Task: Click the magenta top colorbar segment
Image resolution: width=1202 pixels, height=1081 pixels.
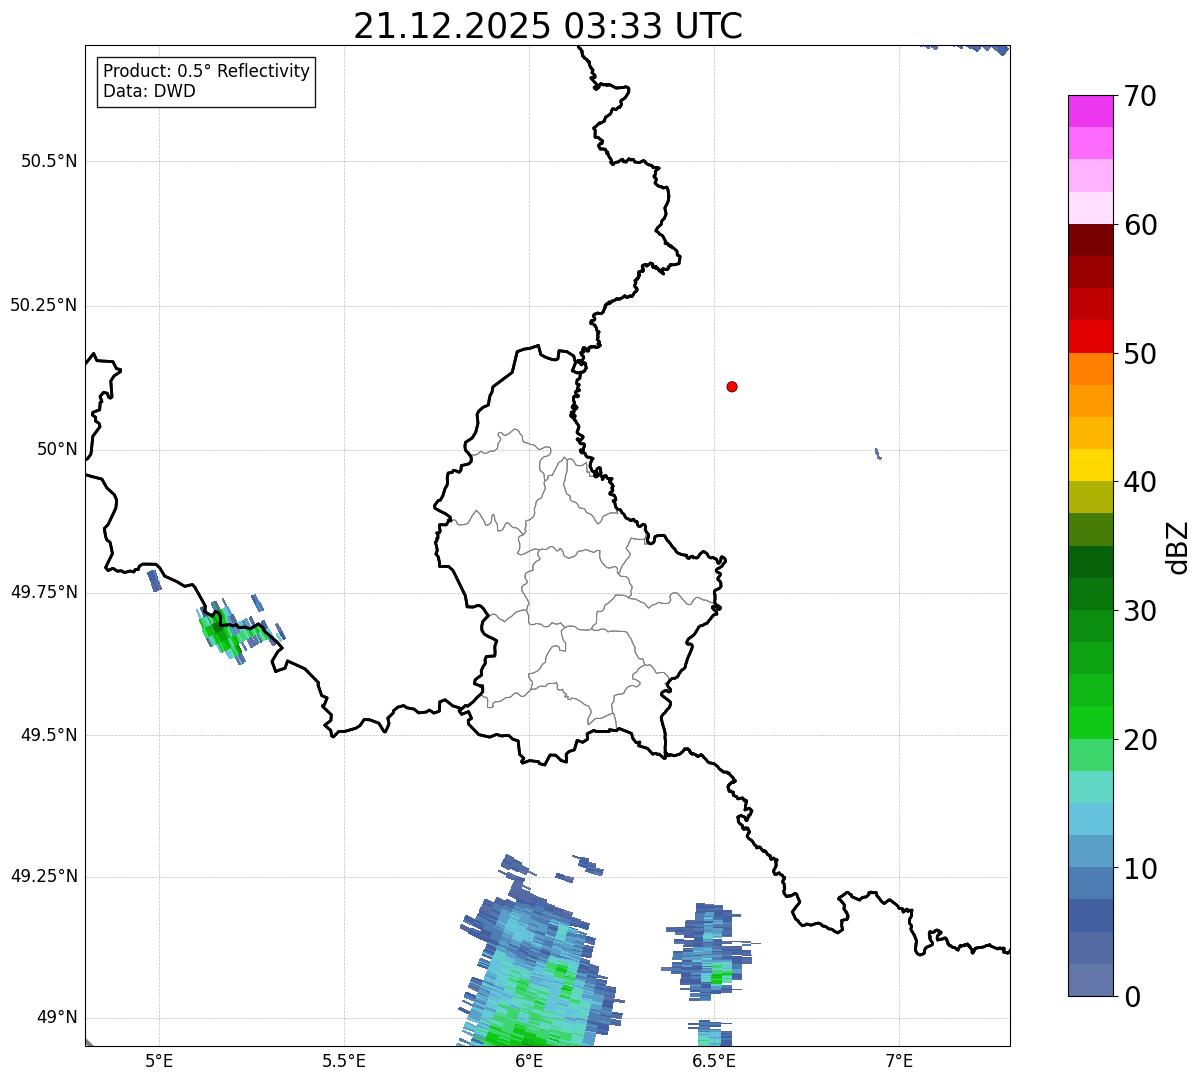Action: 1090,111
